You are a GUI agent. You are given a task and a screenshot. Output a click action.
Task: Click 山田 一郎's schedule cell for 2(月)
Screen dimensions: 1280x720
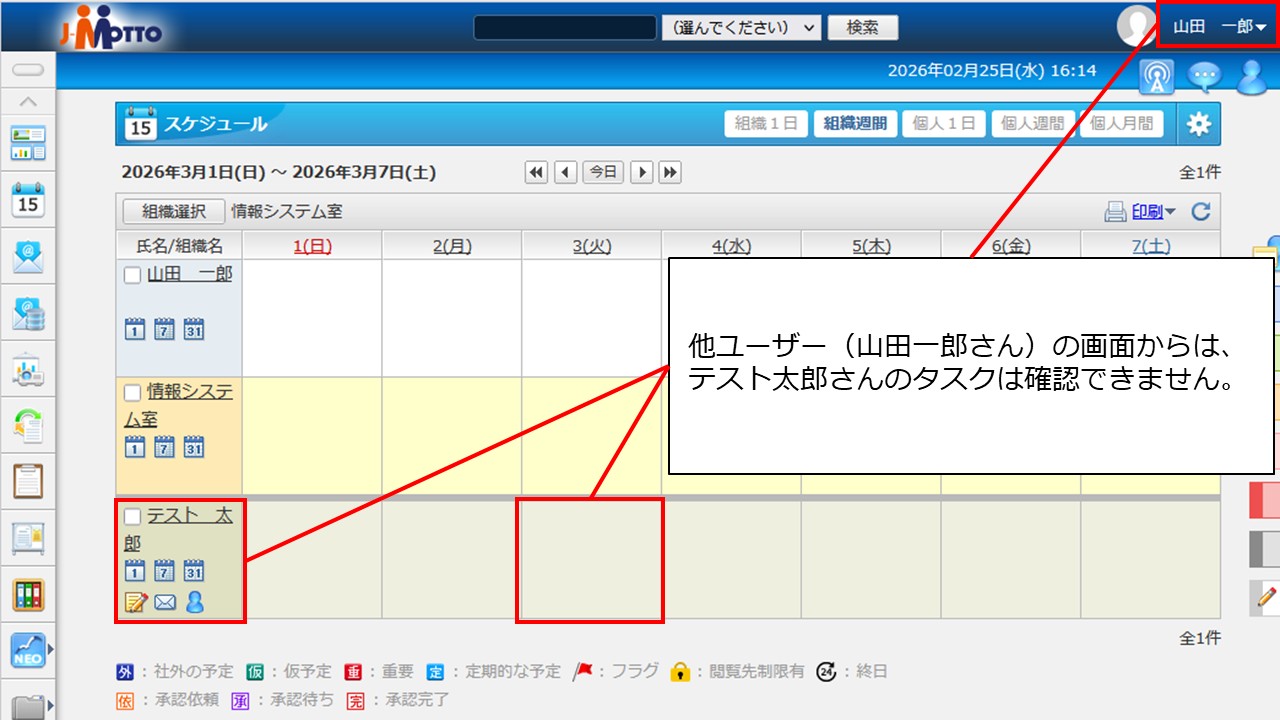[x=452, y=318]
